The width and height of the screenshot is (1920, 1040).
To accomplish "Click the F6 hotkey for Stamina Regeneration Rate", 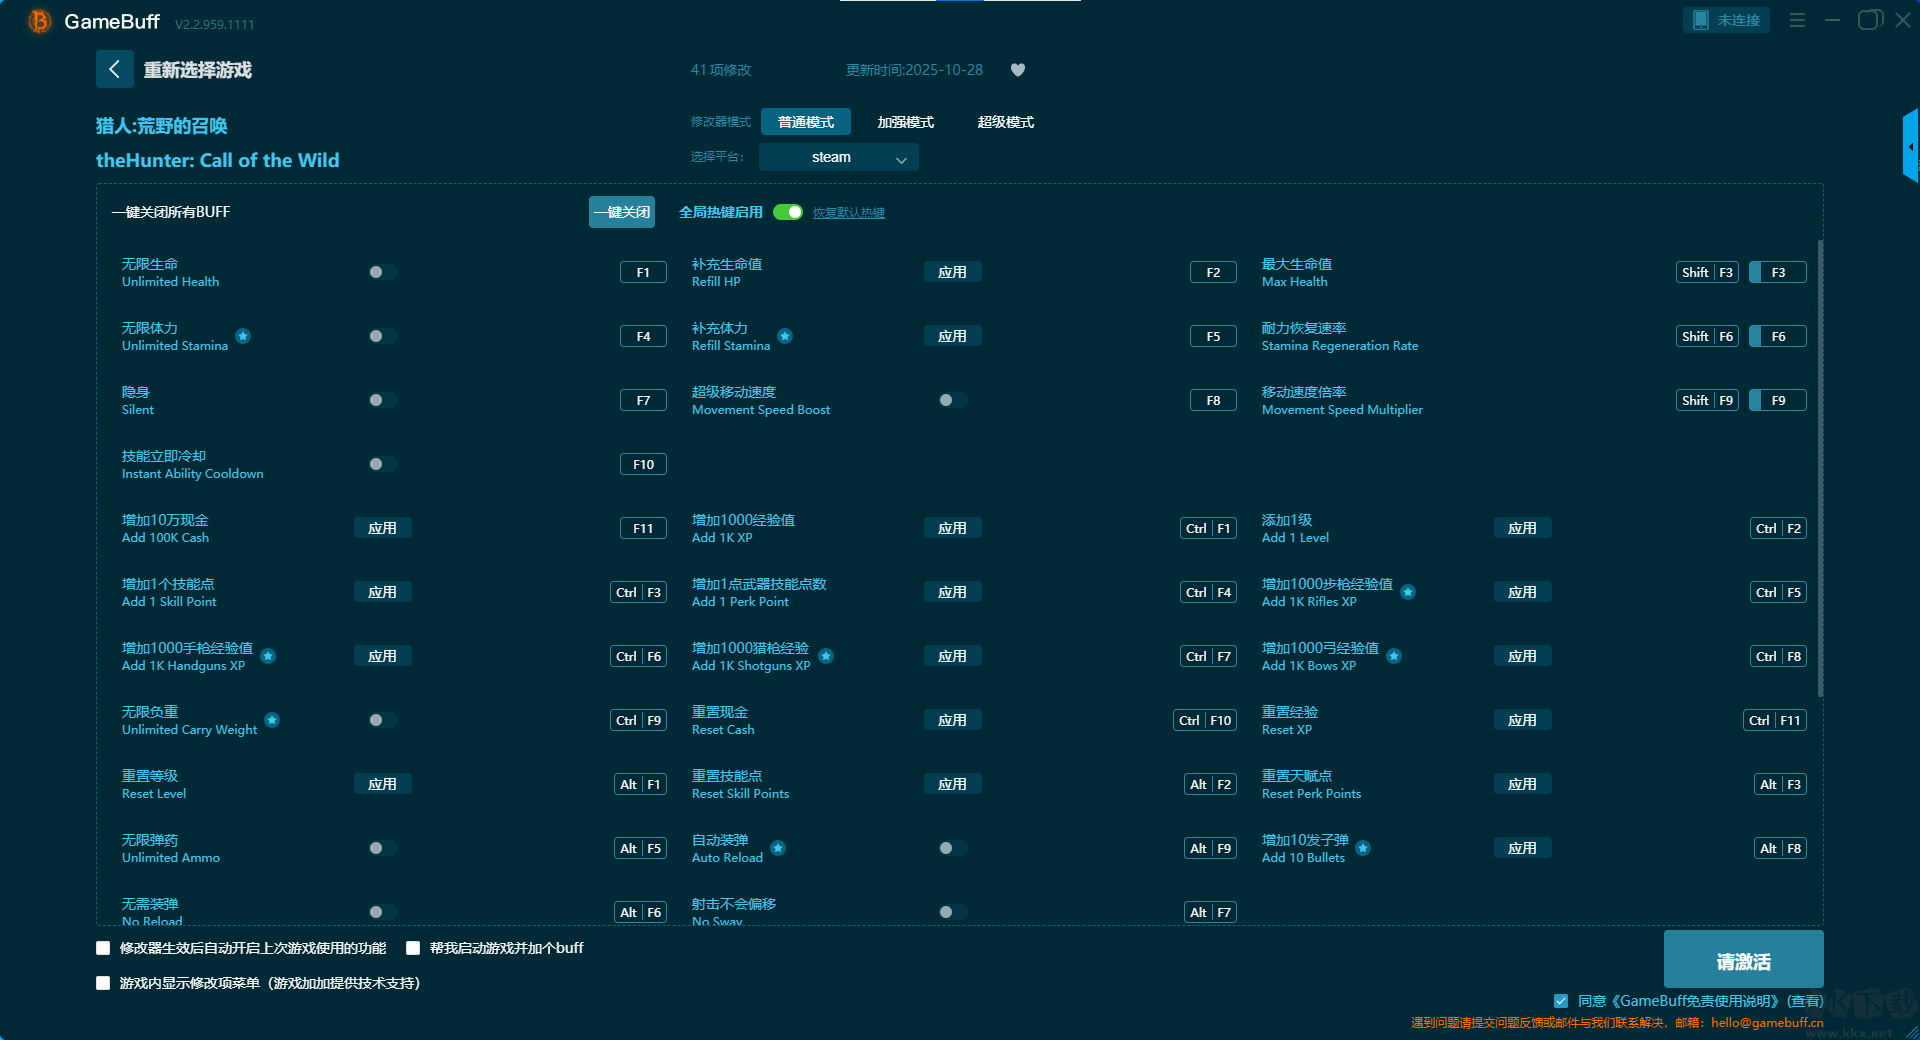I will [x=1778, y=336].
